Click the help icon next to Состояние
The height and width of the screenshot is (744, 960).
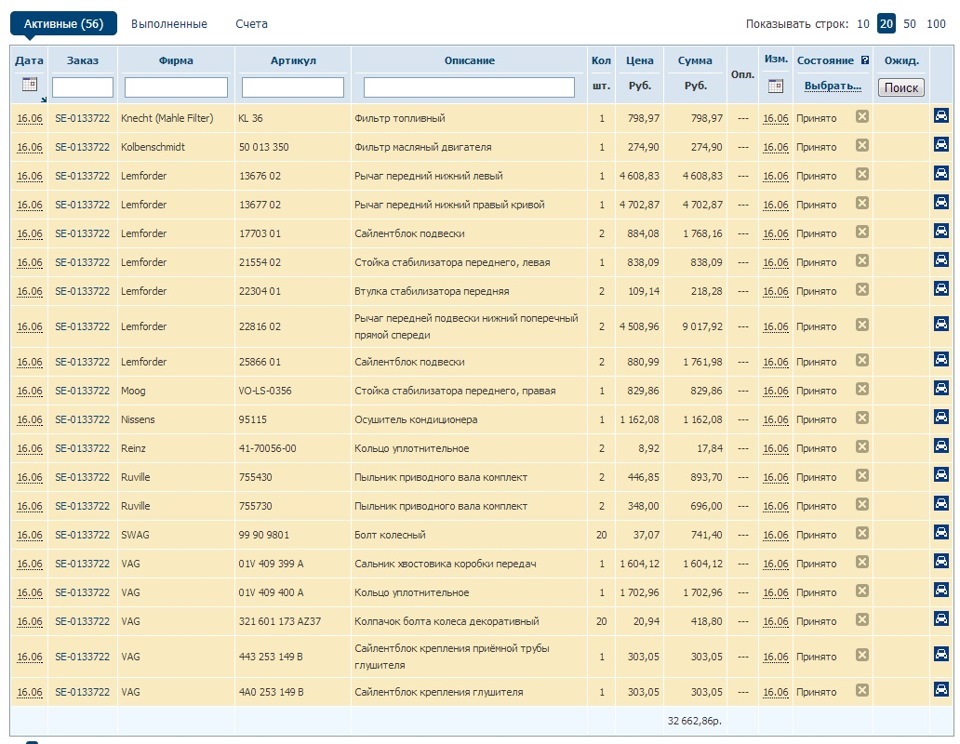(865, 61)
